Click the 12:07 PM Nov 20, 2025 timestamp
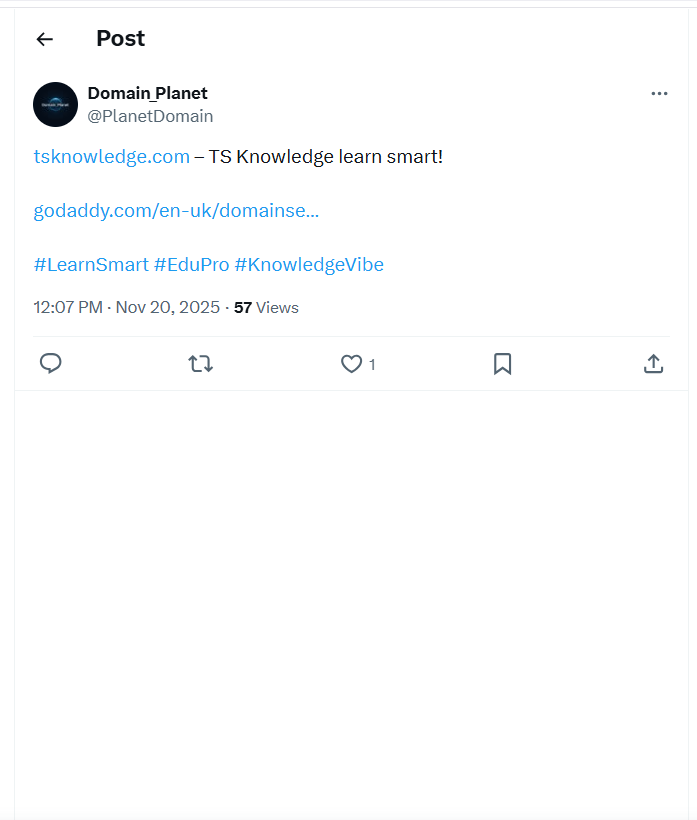The width and height of the screenshot is (697, 820). pos(126,308)
